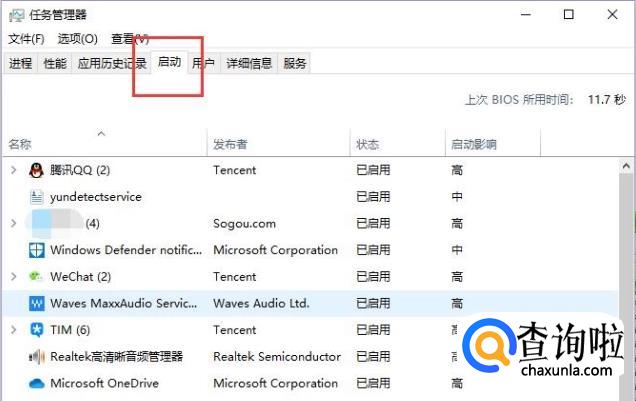The width and height of the screenshot is (636, 401).
Task: Click 中 impact in Windows Defender row
Action: click(x=457, y=250)
